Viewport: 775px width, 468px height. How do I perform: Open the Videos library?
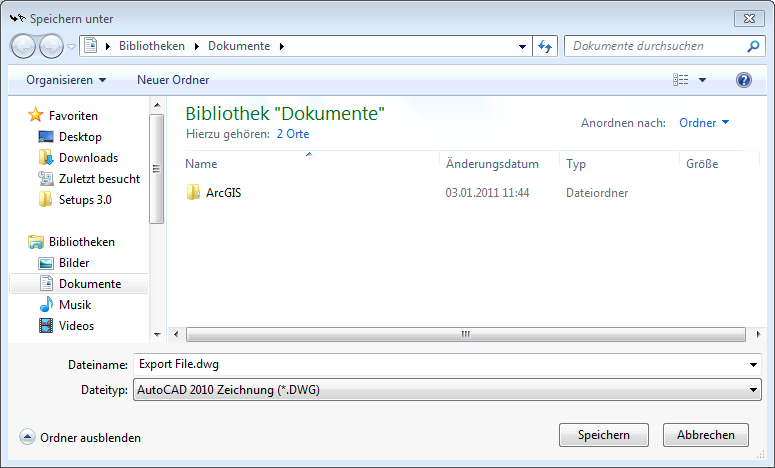coord(77,326)
